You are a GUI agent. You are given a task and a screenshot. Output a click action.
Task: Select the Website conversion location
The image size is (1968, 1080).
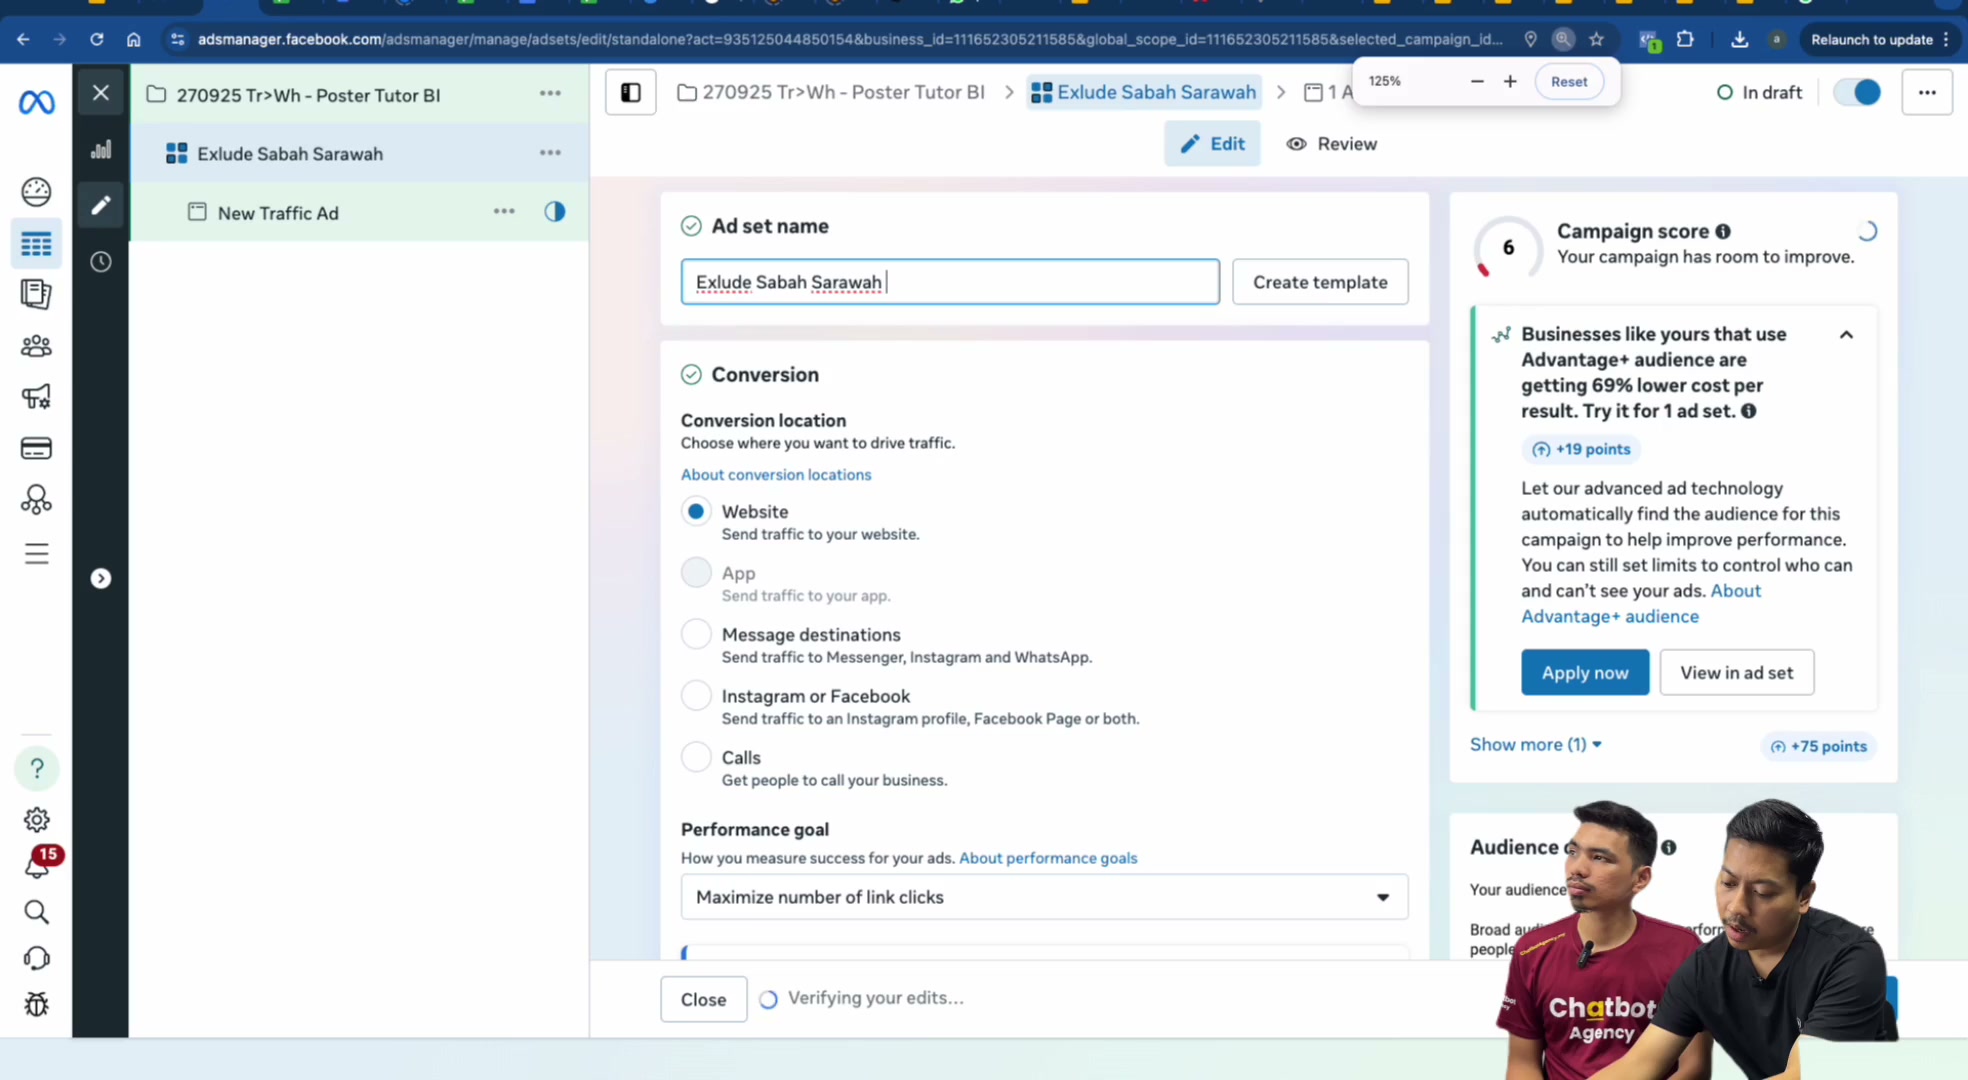point(696,511)
